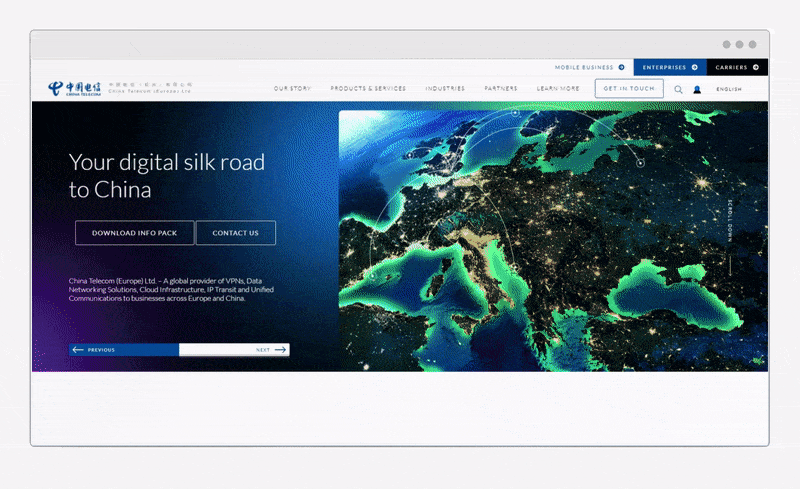Viewport: 800px width, 489px height.
Task: Click the Europe map hero image
Action: click(x=530, y=240)
